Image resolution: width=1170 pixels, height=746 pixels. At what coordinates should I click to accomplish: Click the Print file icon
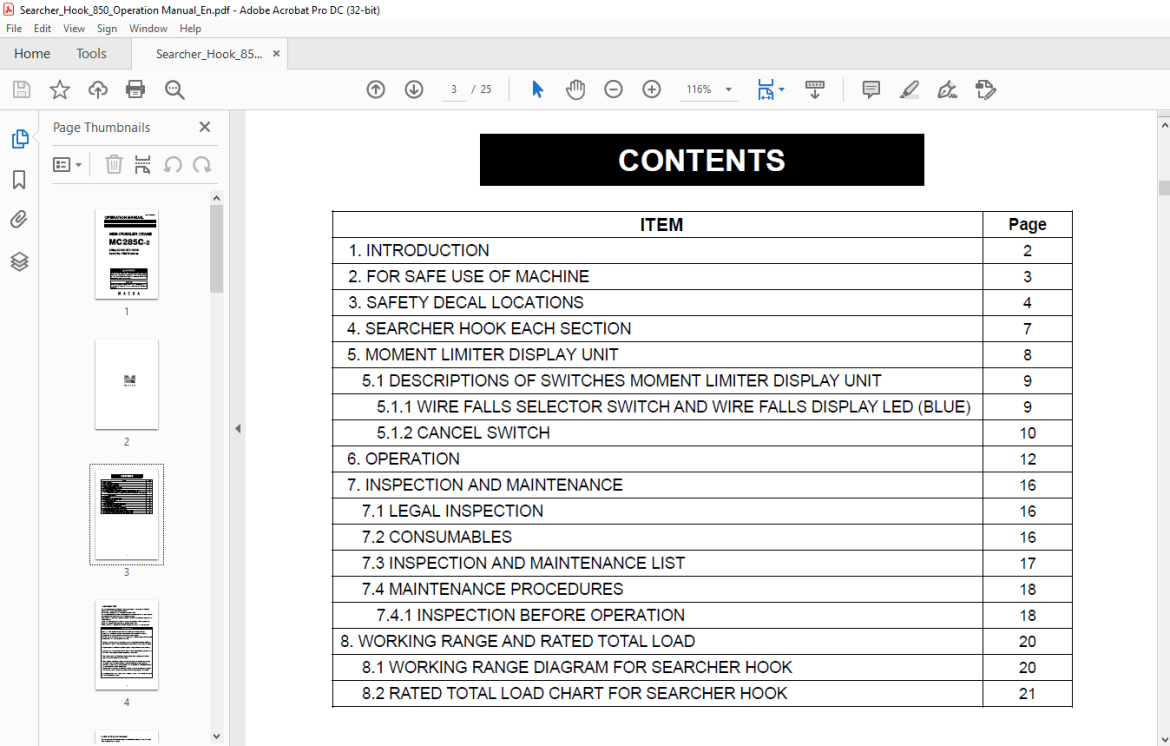click(136, 90)
